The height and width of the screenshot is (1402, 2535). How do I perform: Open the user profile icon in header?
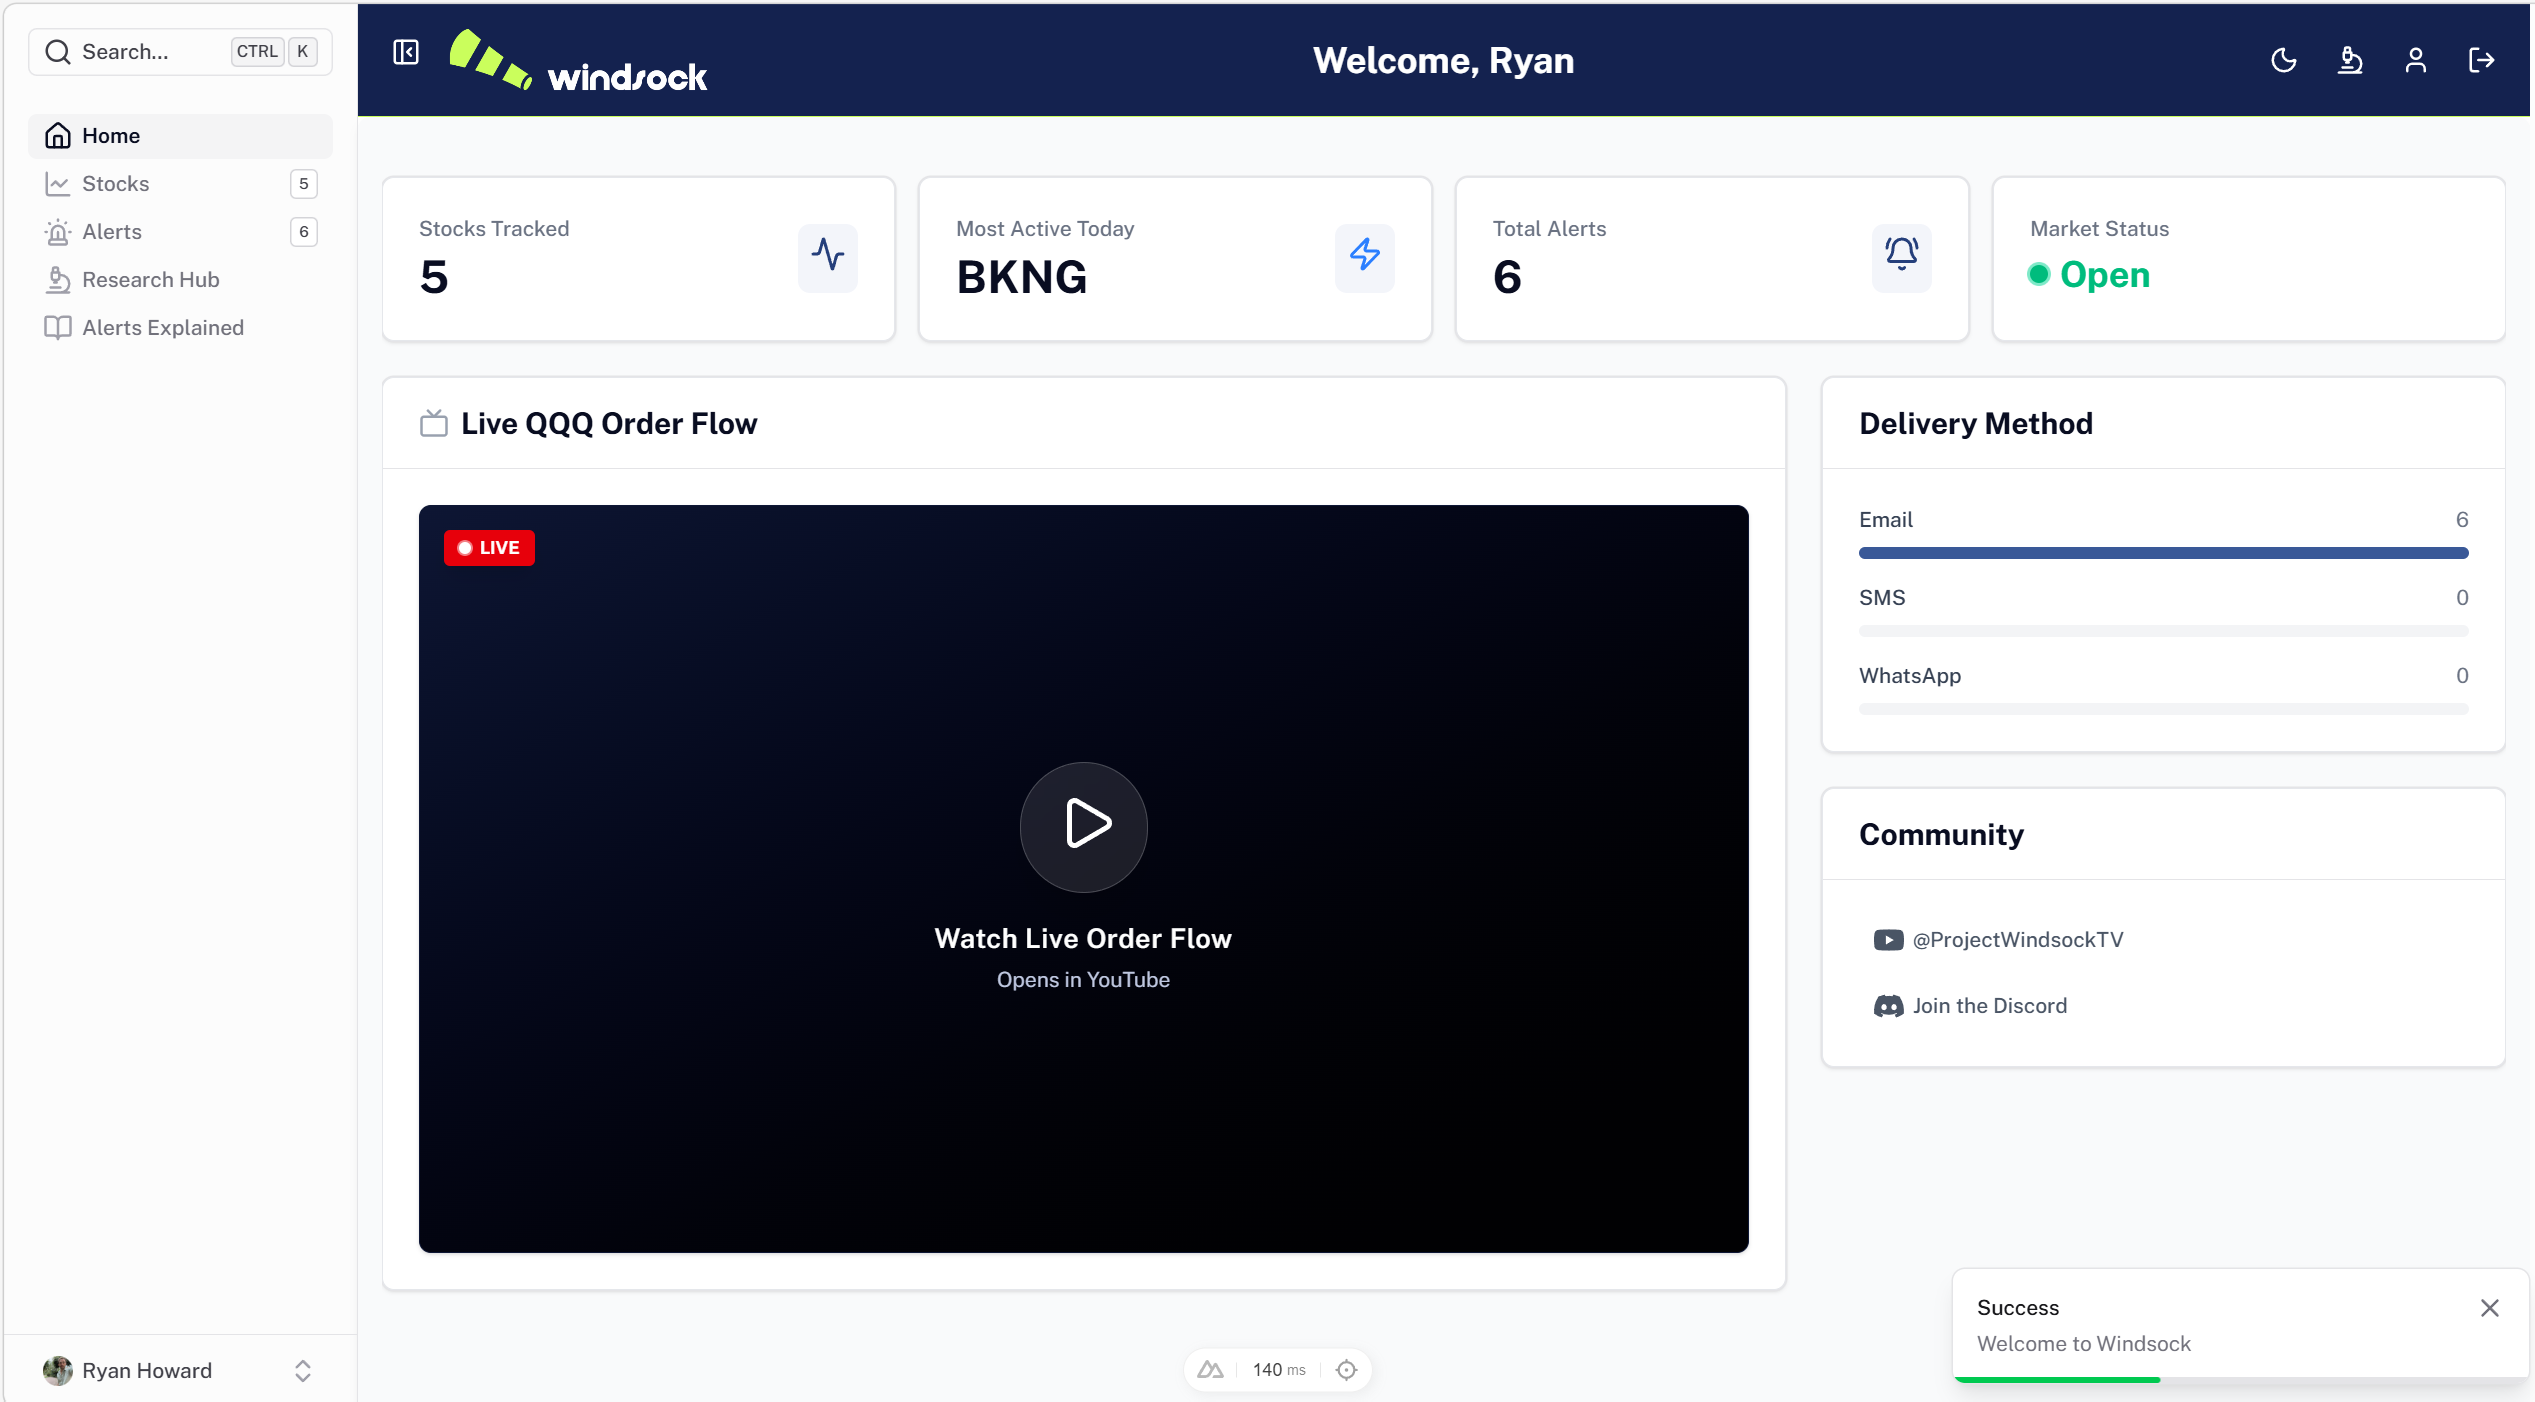pyautogui.click(x=2416, y=61)
